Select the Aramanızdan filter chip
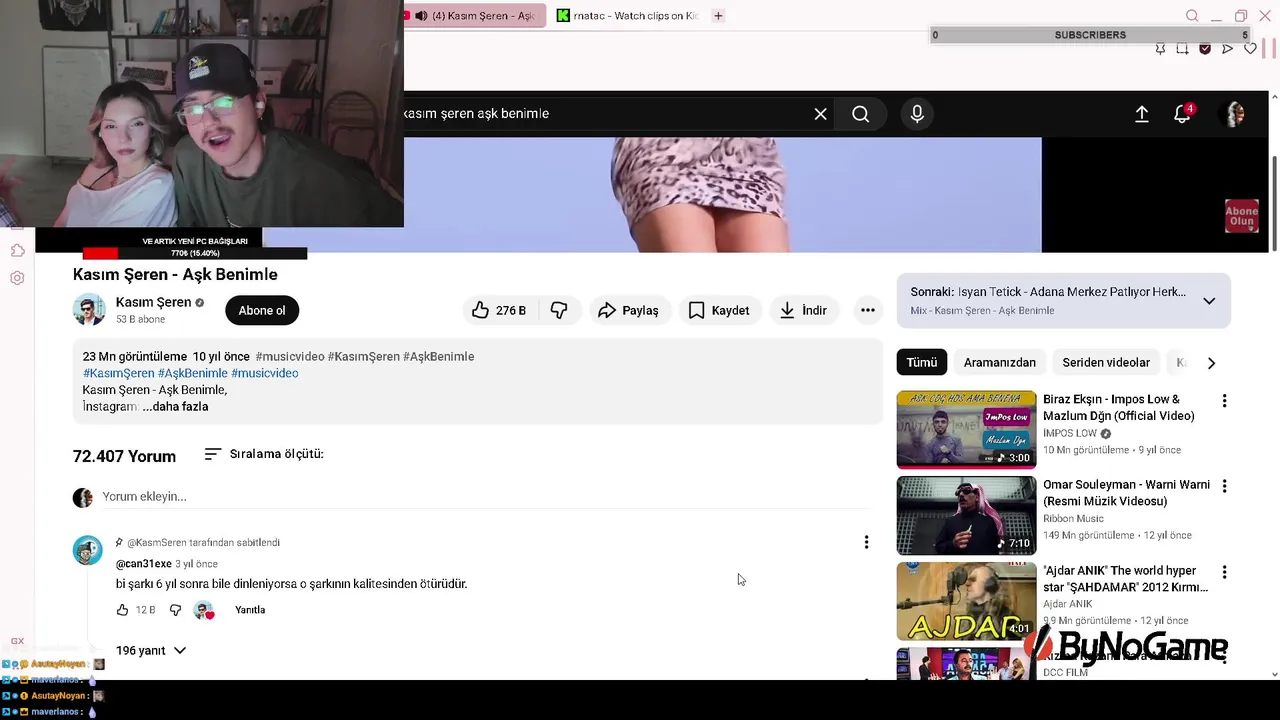 coord(1000,363)
